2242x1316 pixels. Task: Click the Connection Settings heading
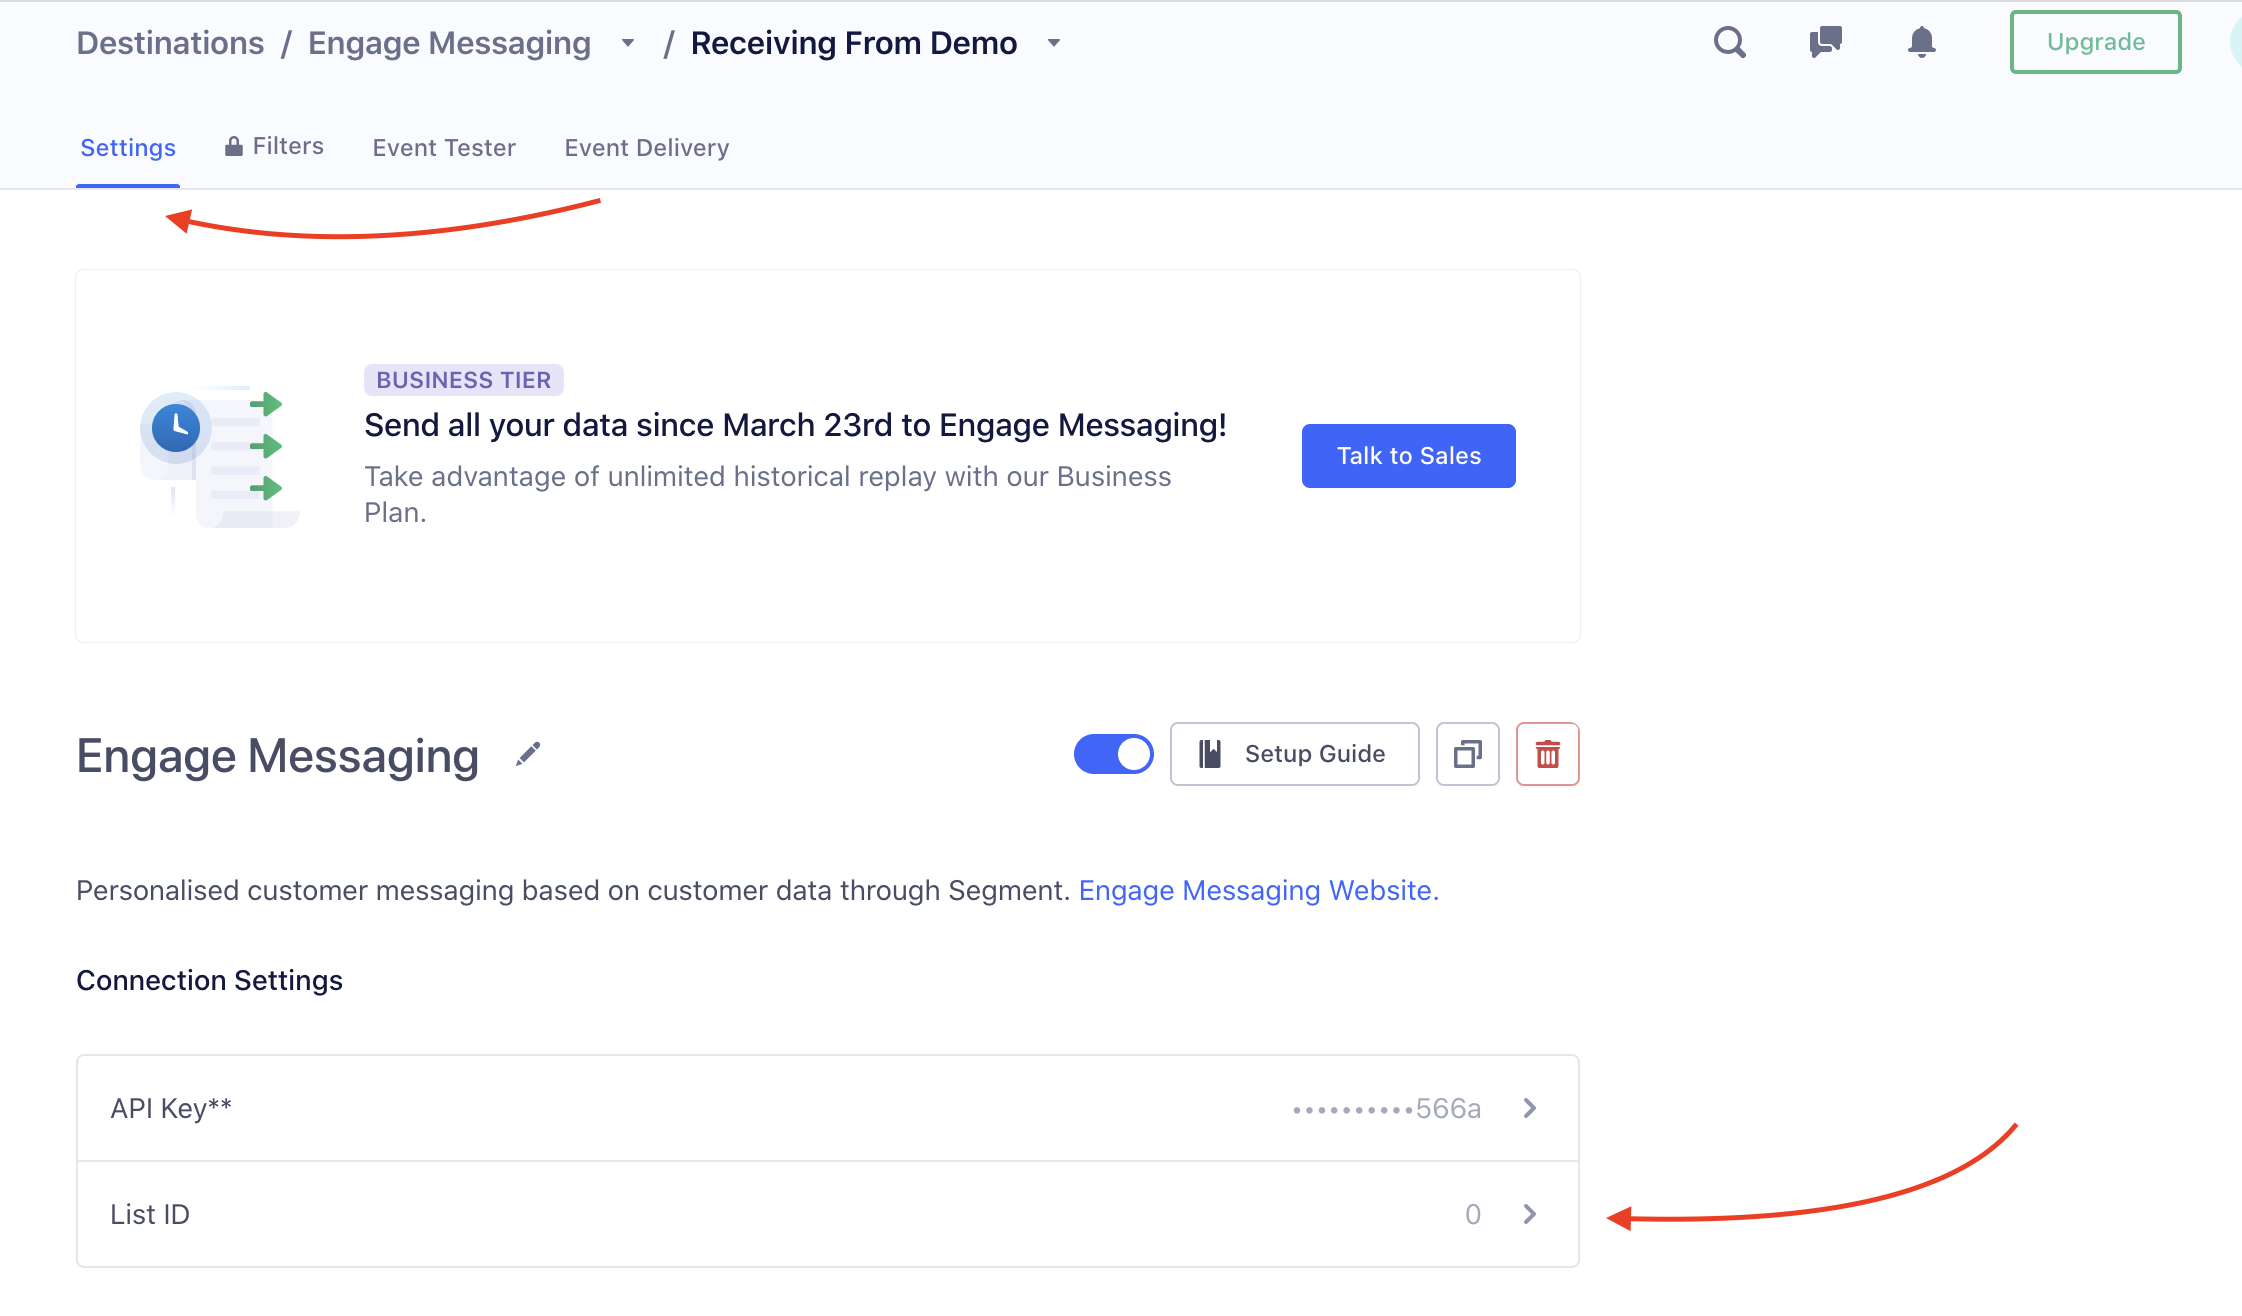(209, 980)
